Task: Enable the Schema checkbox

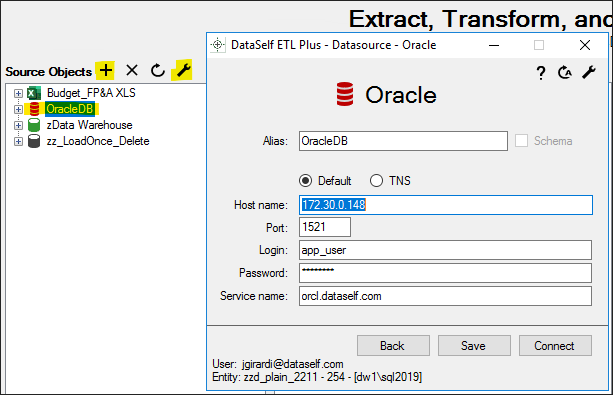Action: click(521, 141)
